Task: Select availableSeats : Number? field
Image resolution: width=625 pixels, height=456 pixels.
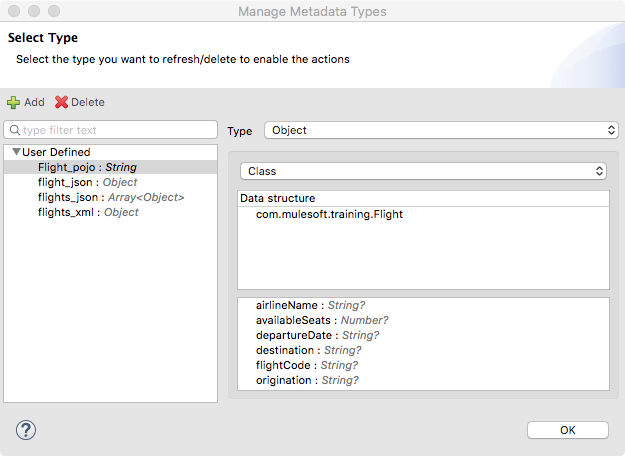Action: 423,320
